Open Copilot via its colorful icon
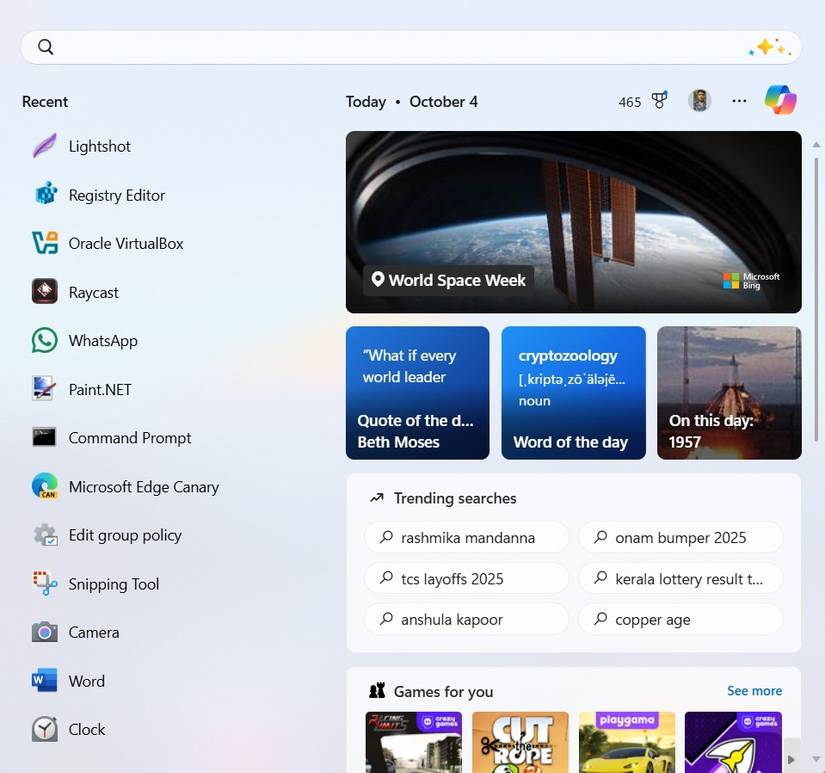The image size is (825, 773). click(x=781, y=100)
